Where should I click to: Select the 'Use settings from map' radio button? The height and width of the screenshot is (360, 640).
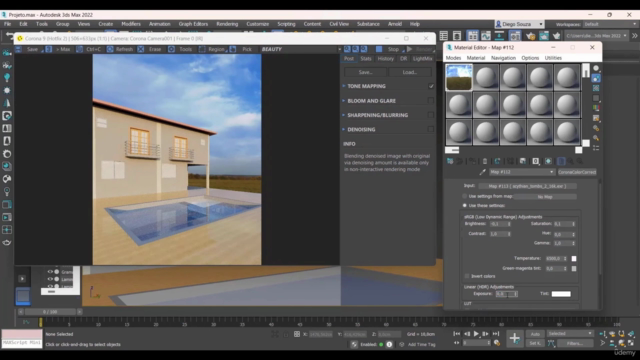[464, 196]
